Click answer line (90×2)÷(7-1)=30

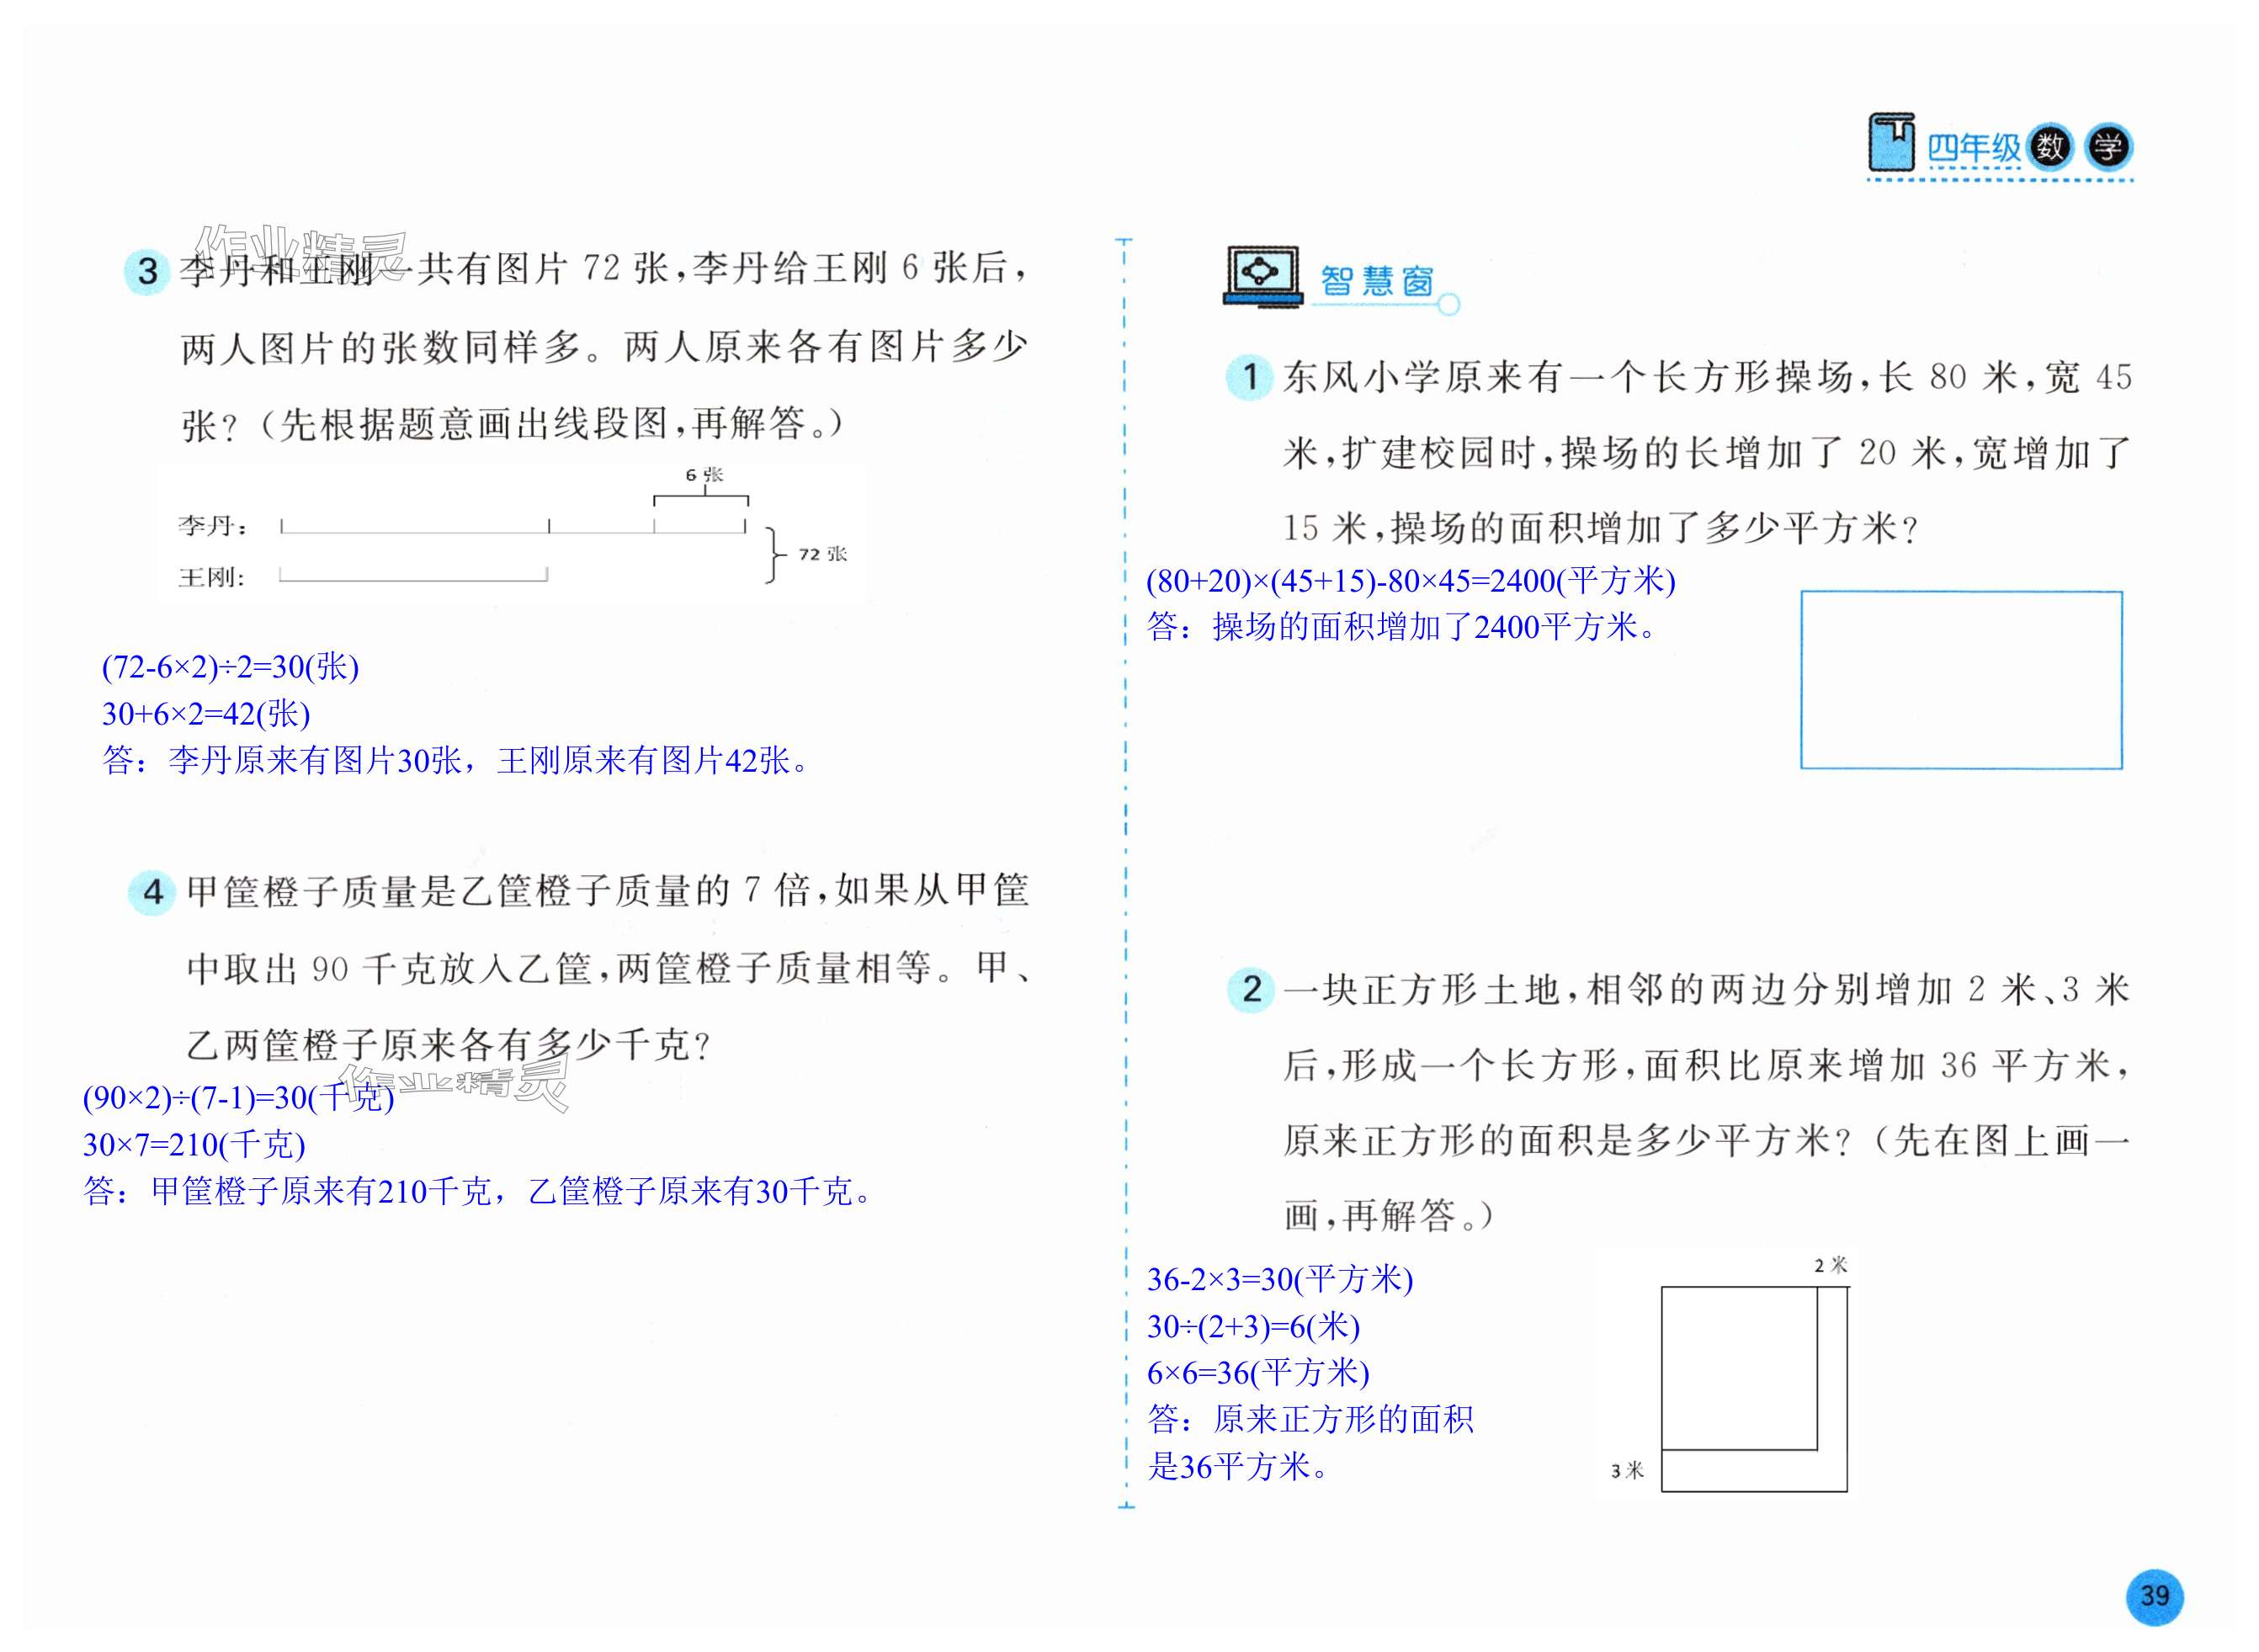click(x=238, y=1098)
